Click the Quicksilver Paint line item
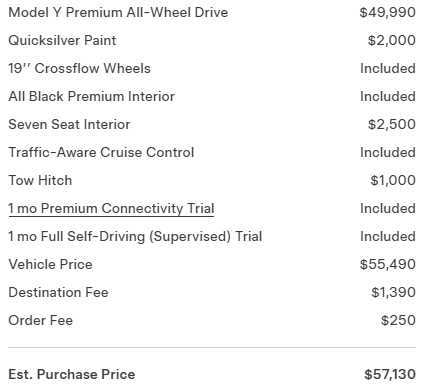 point(62,41)
